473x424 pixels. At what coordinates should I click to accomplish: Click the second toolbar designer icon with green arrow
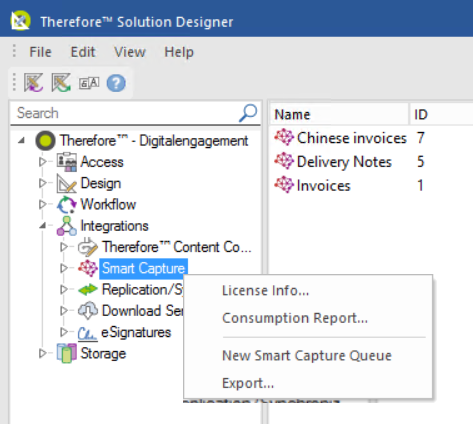click(61, 83)
